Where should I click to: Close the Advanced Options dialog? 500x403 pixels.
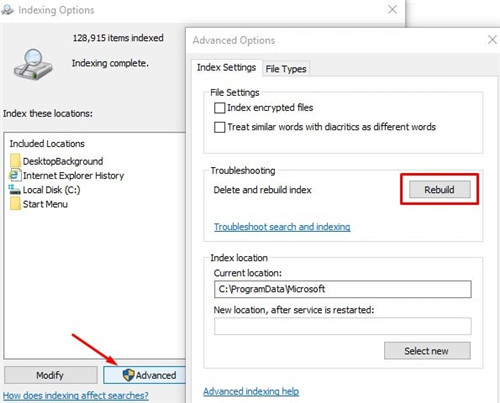(492, 40)
